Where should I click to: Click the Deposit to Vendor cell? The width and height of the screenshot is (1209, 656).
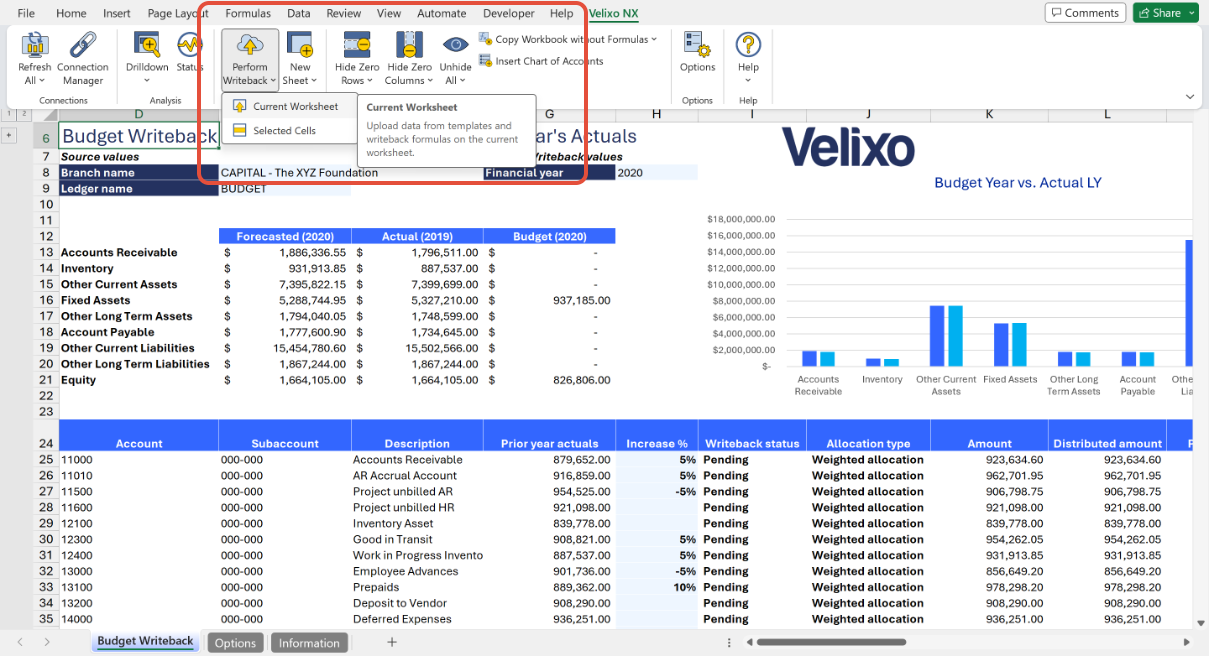coord(417,603)
